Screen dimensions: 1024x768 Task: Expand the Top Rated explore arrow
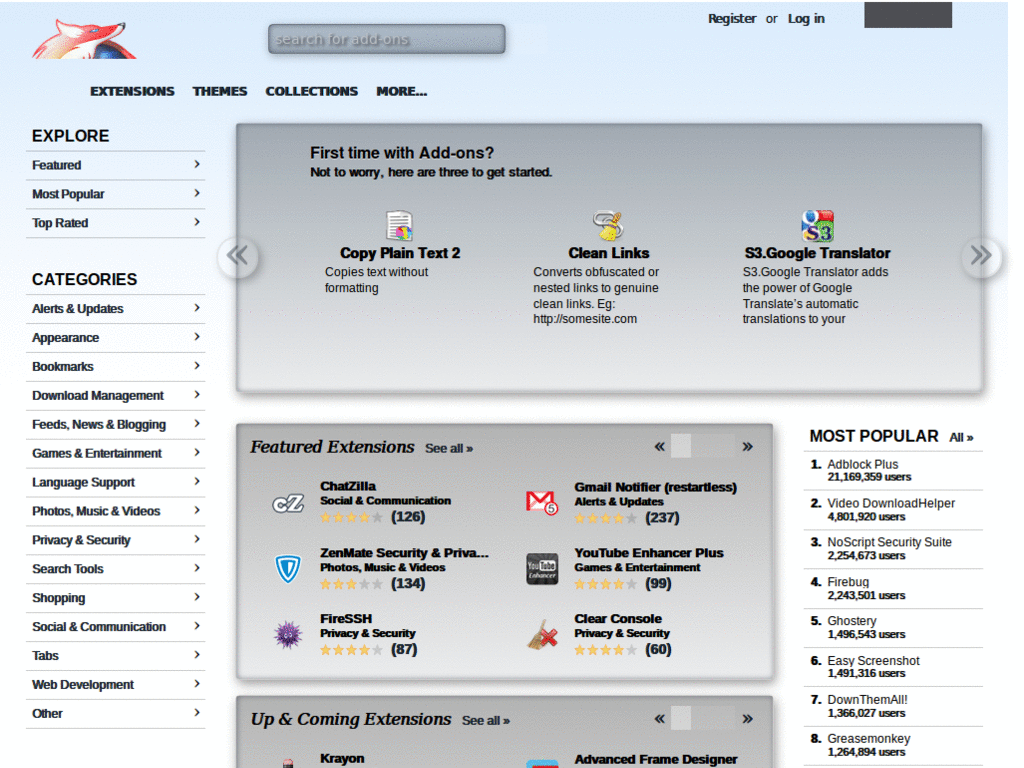tap(197, 222)
